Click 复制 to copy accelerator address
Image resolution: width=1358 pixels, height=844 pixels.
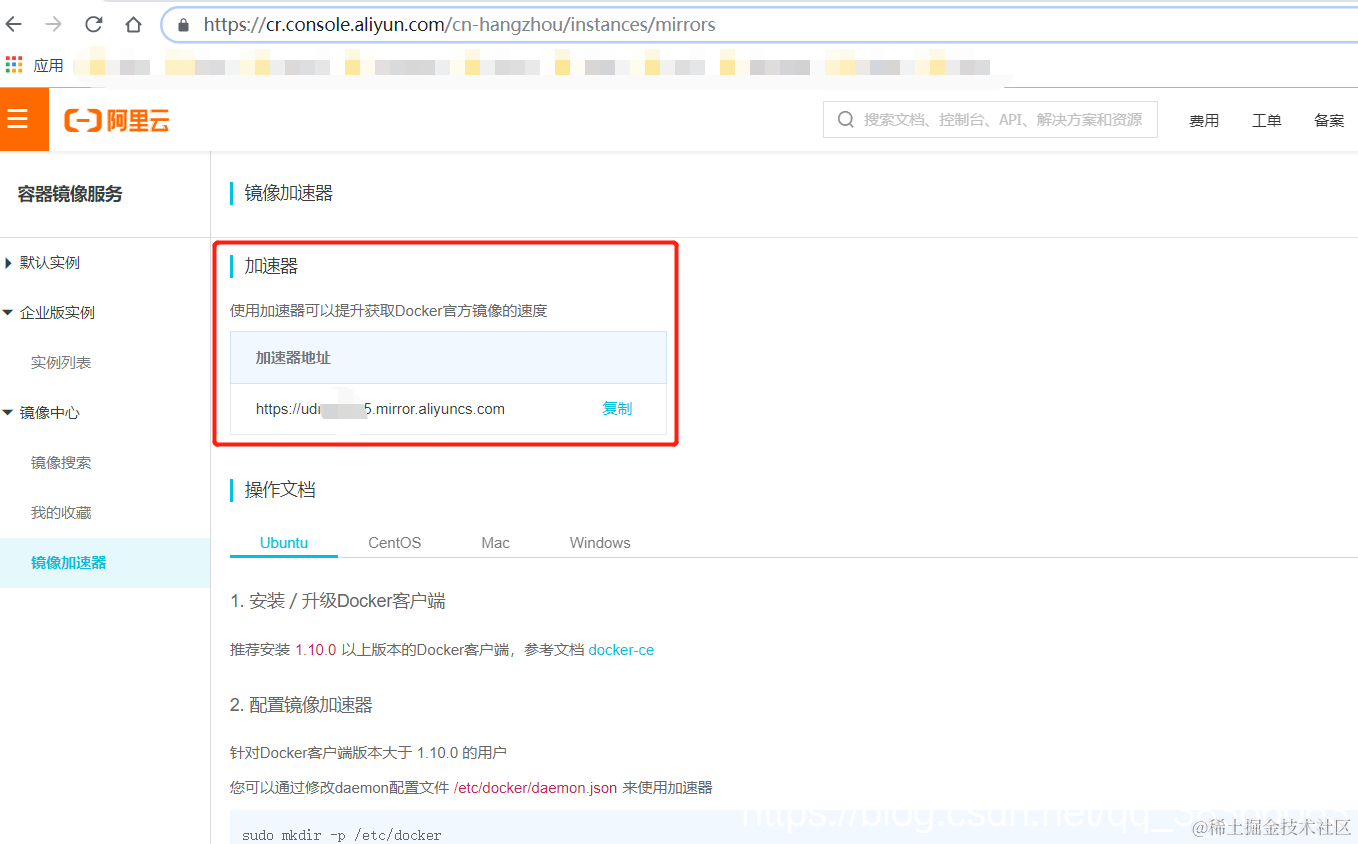(x=617, y=408)
